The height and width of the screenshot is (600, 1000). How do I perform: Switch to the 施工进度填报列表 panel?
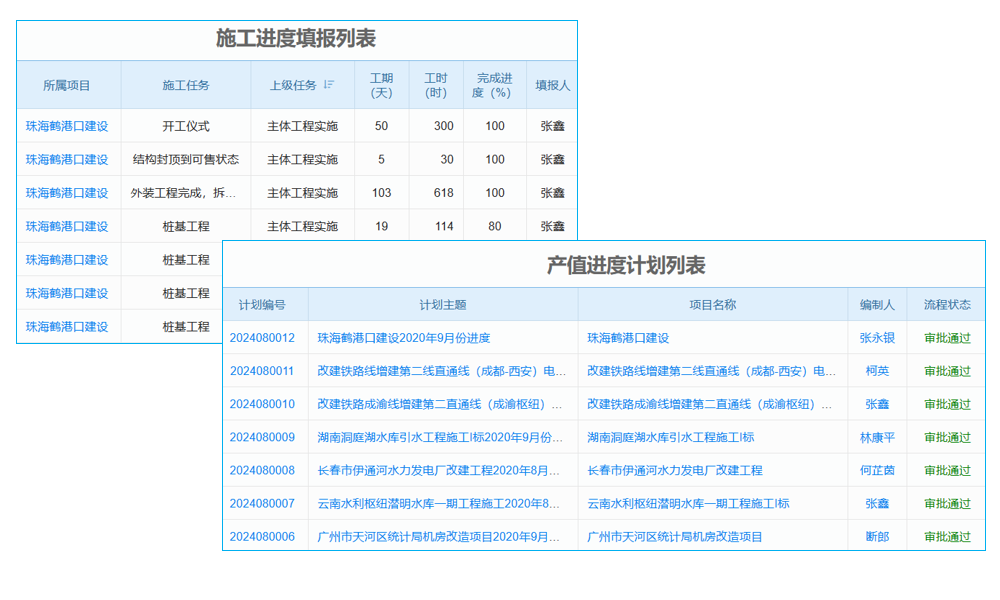[295, 40]
